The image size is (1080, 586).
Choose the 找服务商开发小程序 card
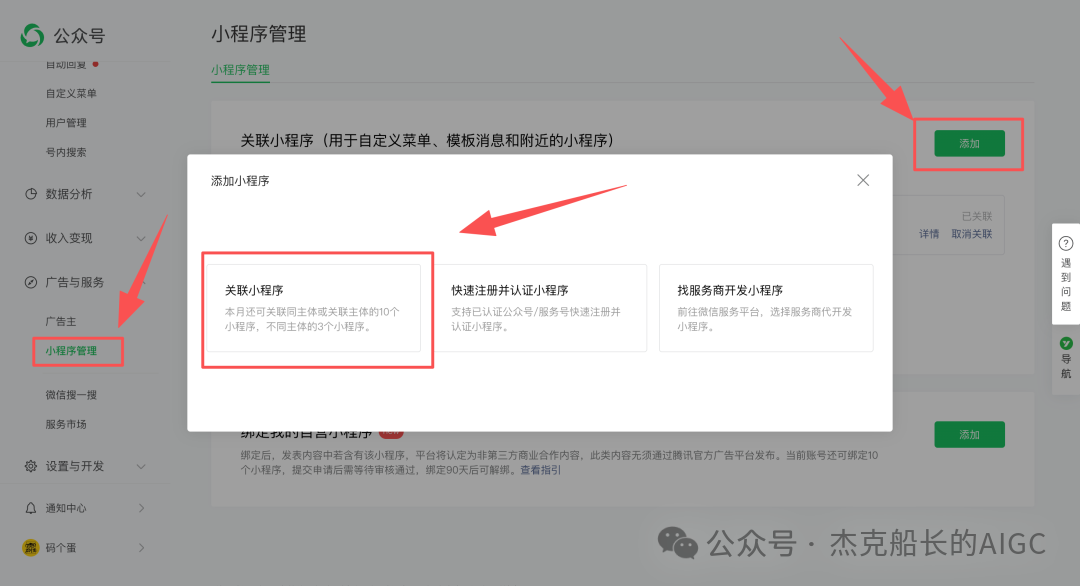(766, 308)
